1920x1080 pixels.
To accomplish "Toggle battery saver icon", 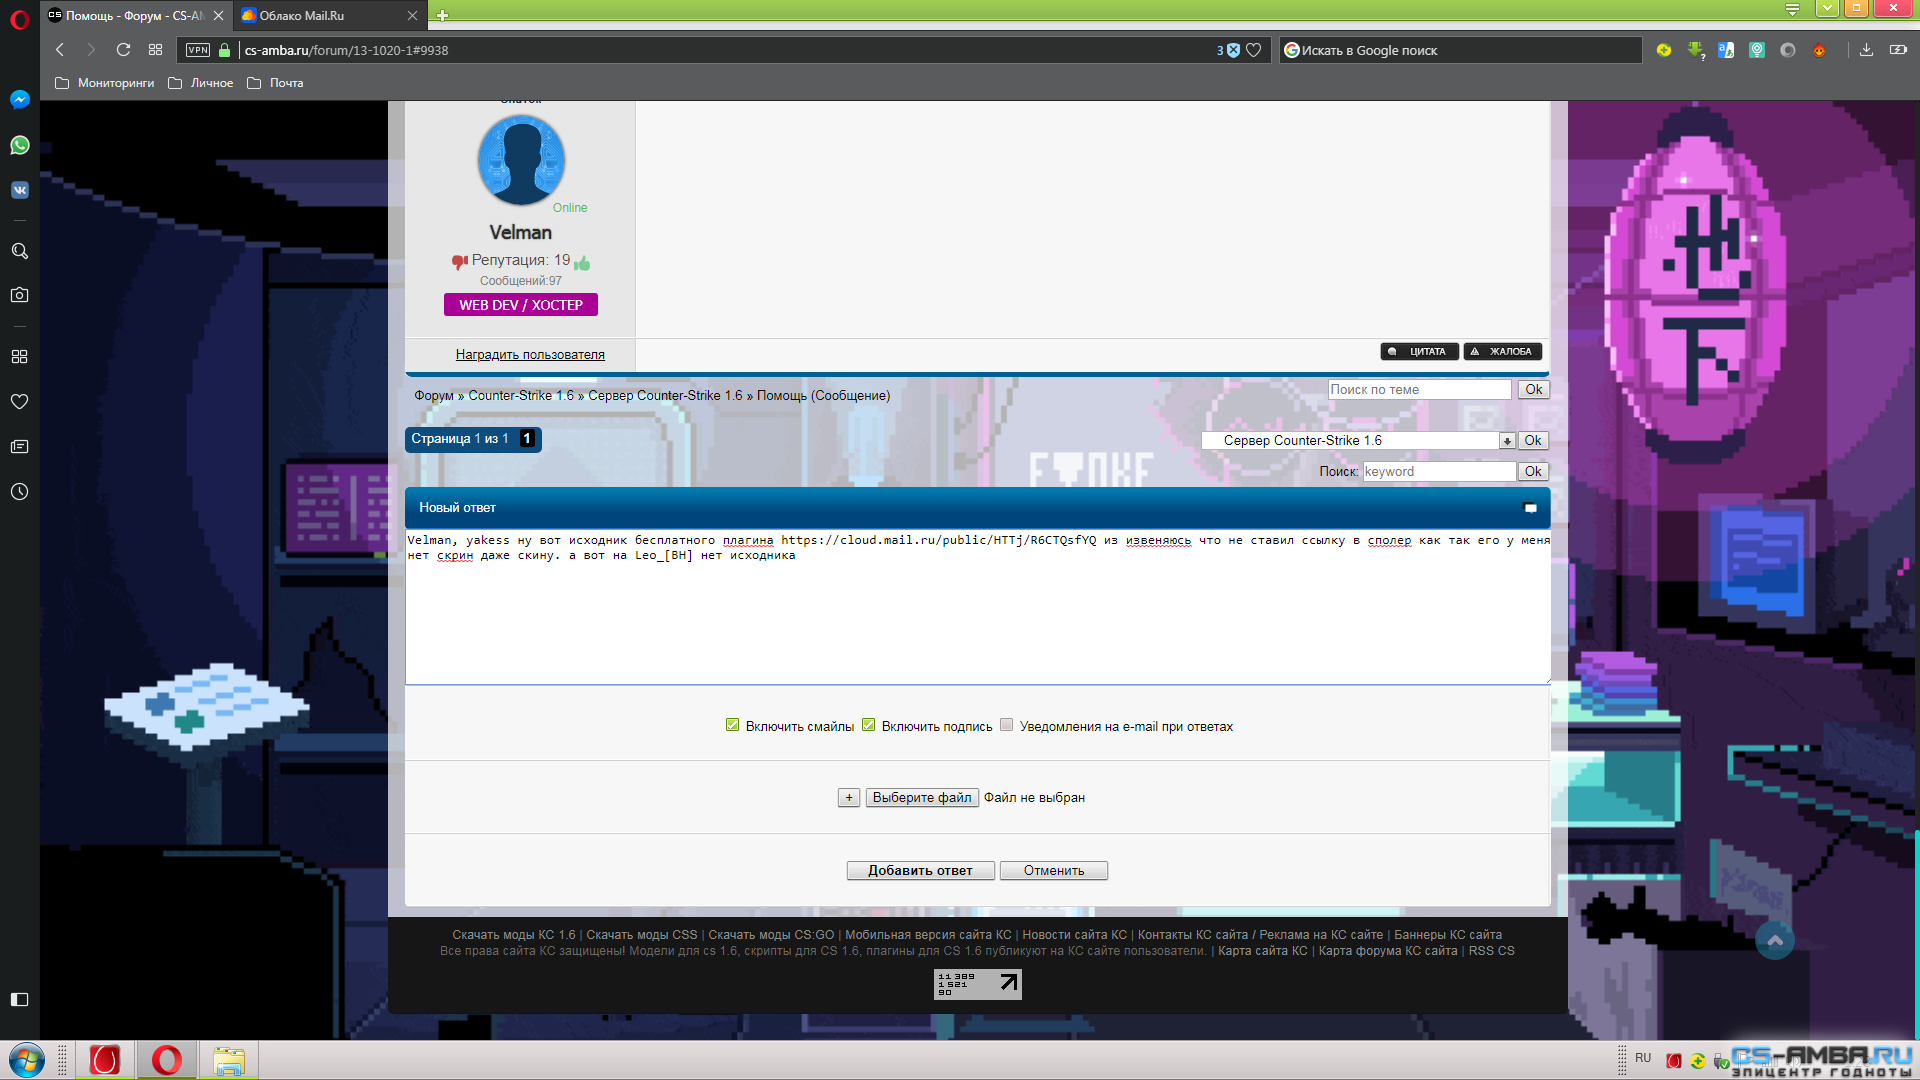I will tap(1898, 50).
